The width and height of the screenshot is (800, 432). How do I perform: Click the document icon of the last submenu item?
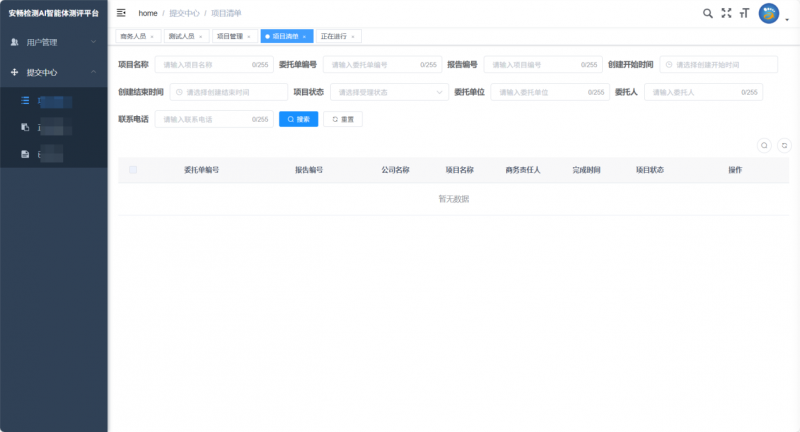tap(26, 154)
